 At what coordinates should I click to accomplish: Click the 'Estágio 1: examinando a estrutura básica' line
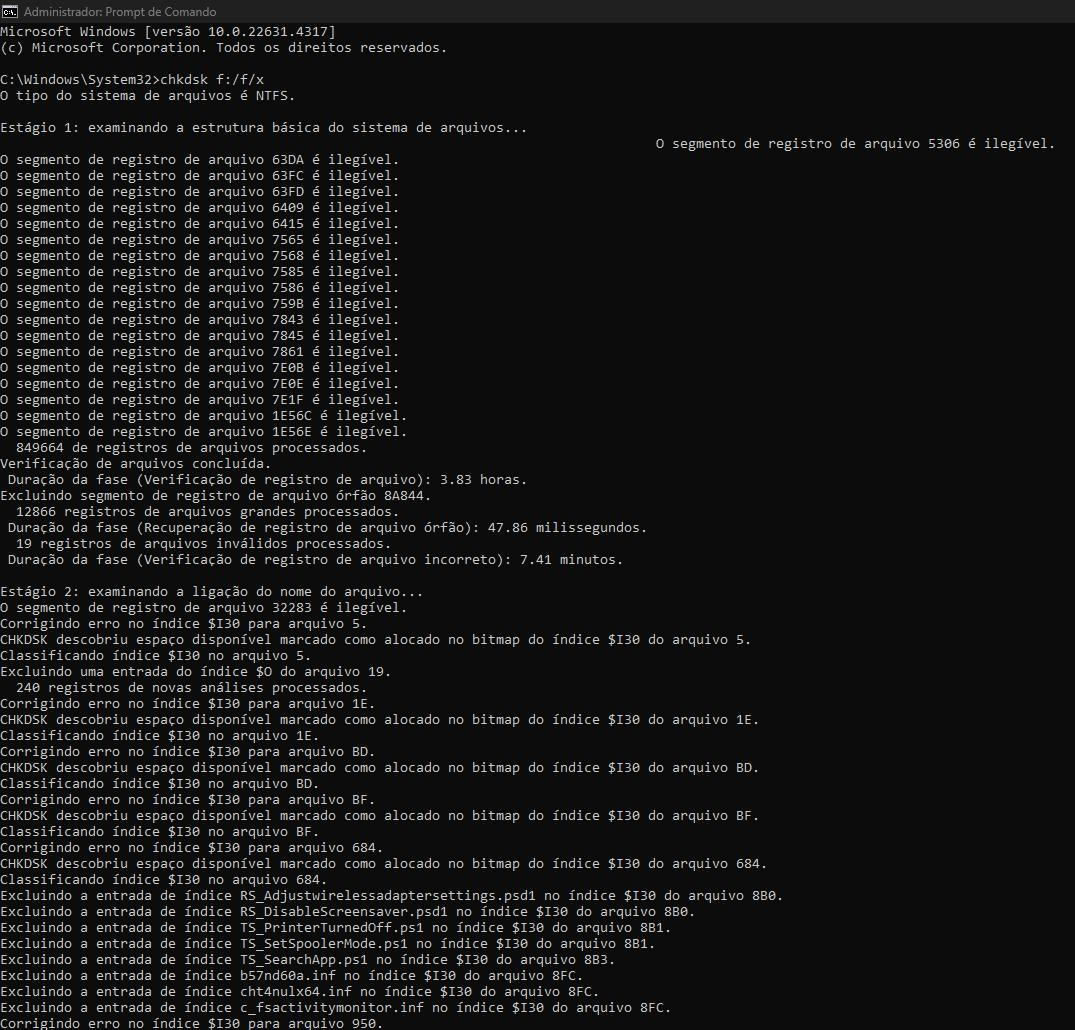263,128
